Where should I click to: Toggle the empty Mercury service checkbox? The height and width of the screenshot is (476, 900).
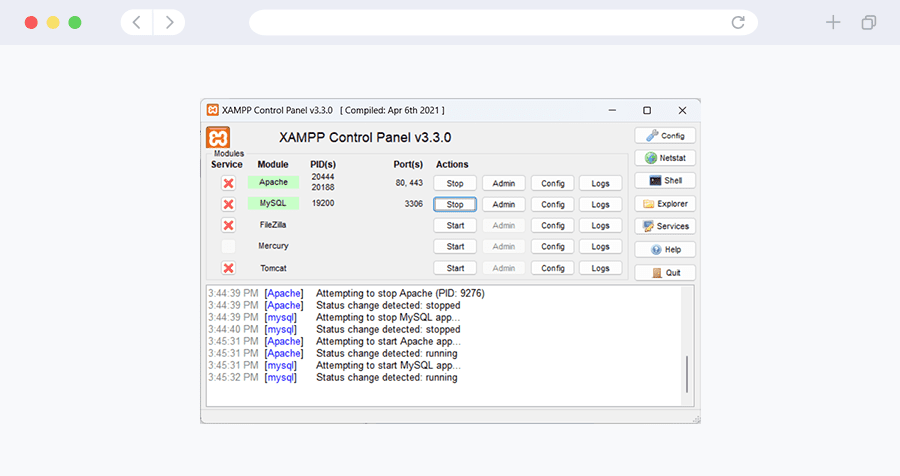[228, 246]
